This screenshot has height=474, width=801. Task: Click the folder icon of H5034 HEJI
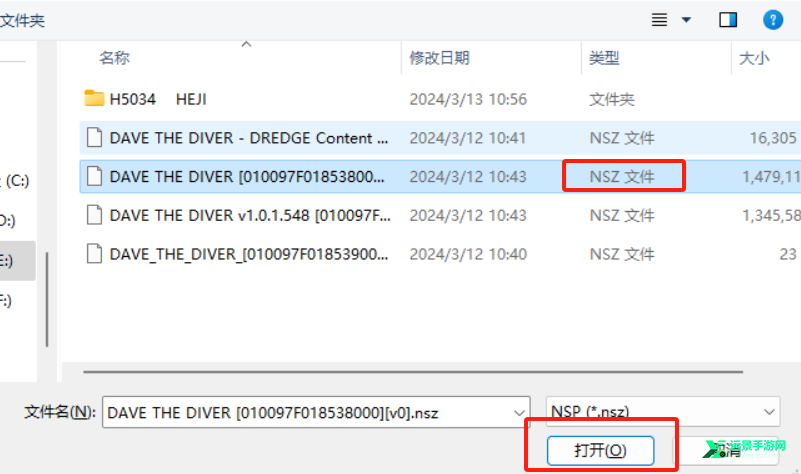[94, 98]
